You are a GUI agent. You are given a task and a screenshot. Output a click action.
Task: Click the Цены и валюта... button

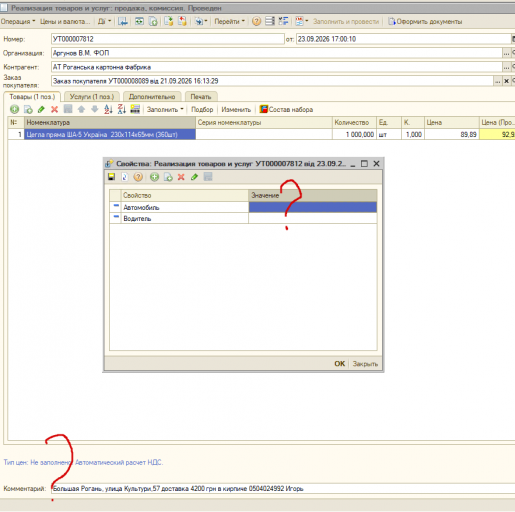(x=65, y=21)
